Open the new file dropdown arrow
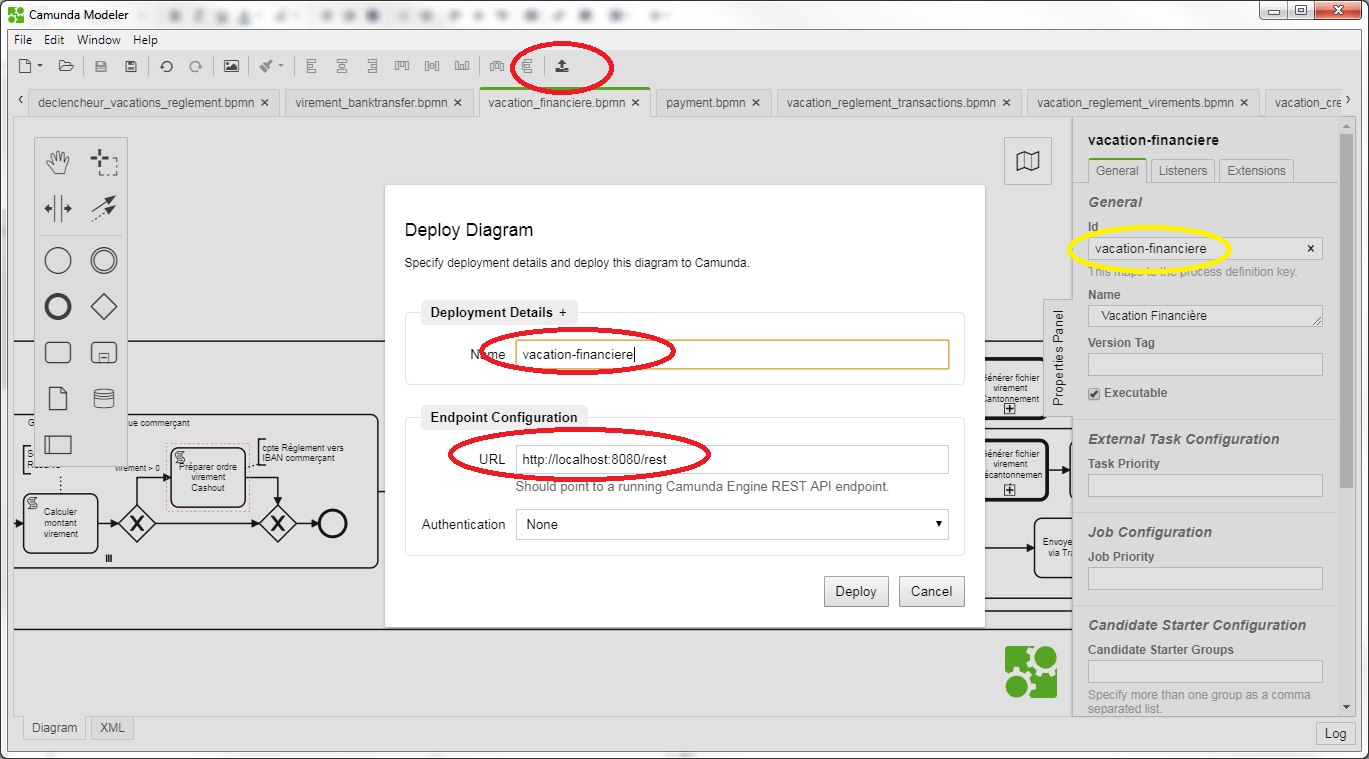Image resolution: width=1369 pixels, height=759 pixels. pyautogui.click(x=40, y=66)
